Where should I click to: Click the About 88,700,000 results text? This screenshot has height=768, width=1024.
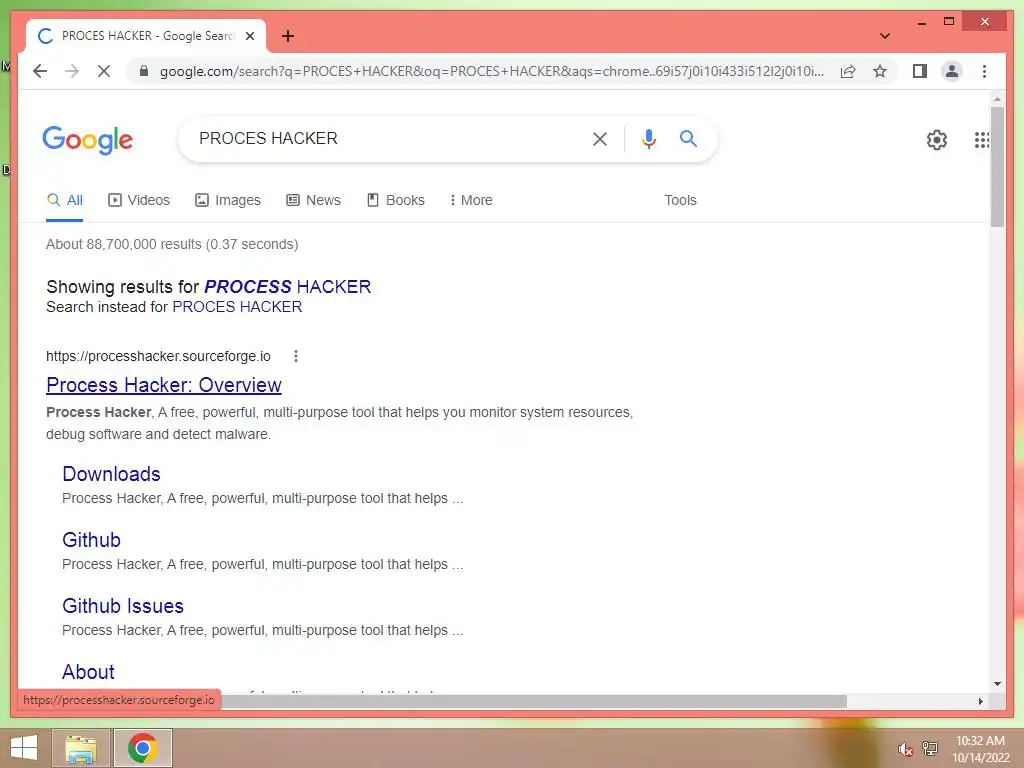[172, 244]
